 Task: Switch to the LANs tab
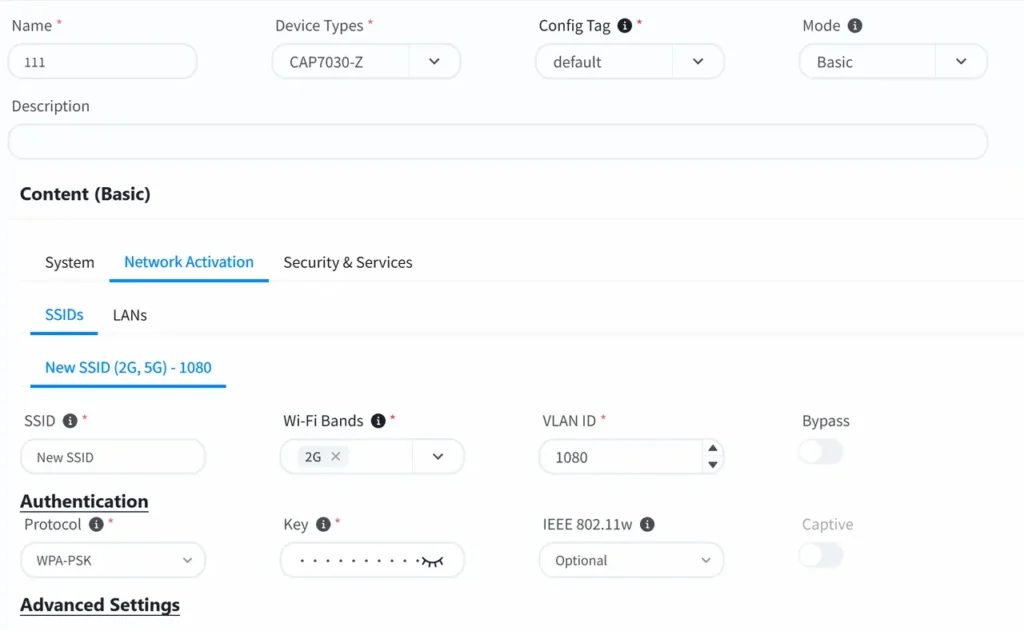click(130, 315)
